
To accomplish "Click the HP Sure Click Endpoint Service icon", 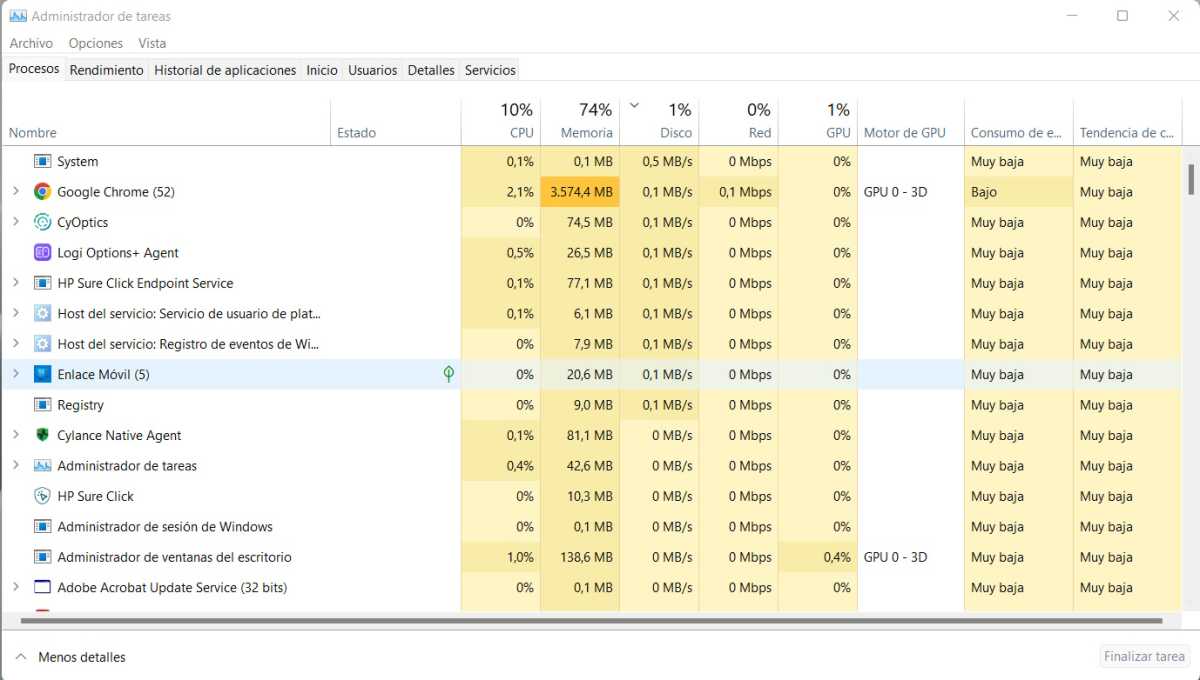I will (x=42, y=283).
